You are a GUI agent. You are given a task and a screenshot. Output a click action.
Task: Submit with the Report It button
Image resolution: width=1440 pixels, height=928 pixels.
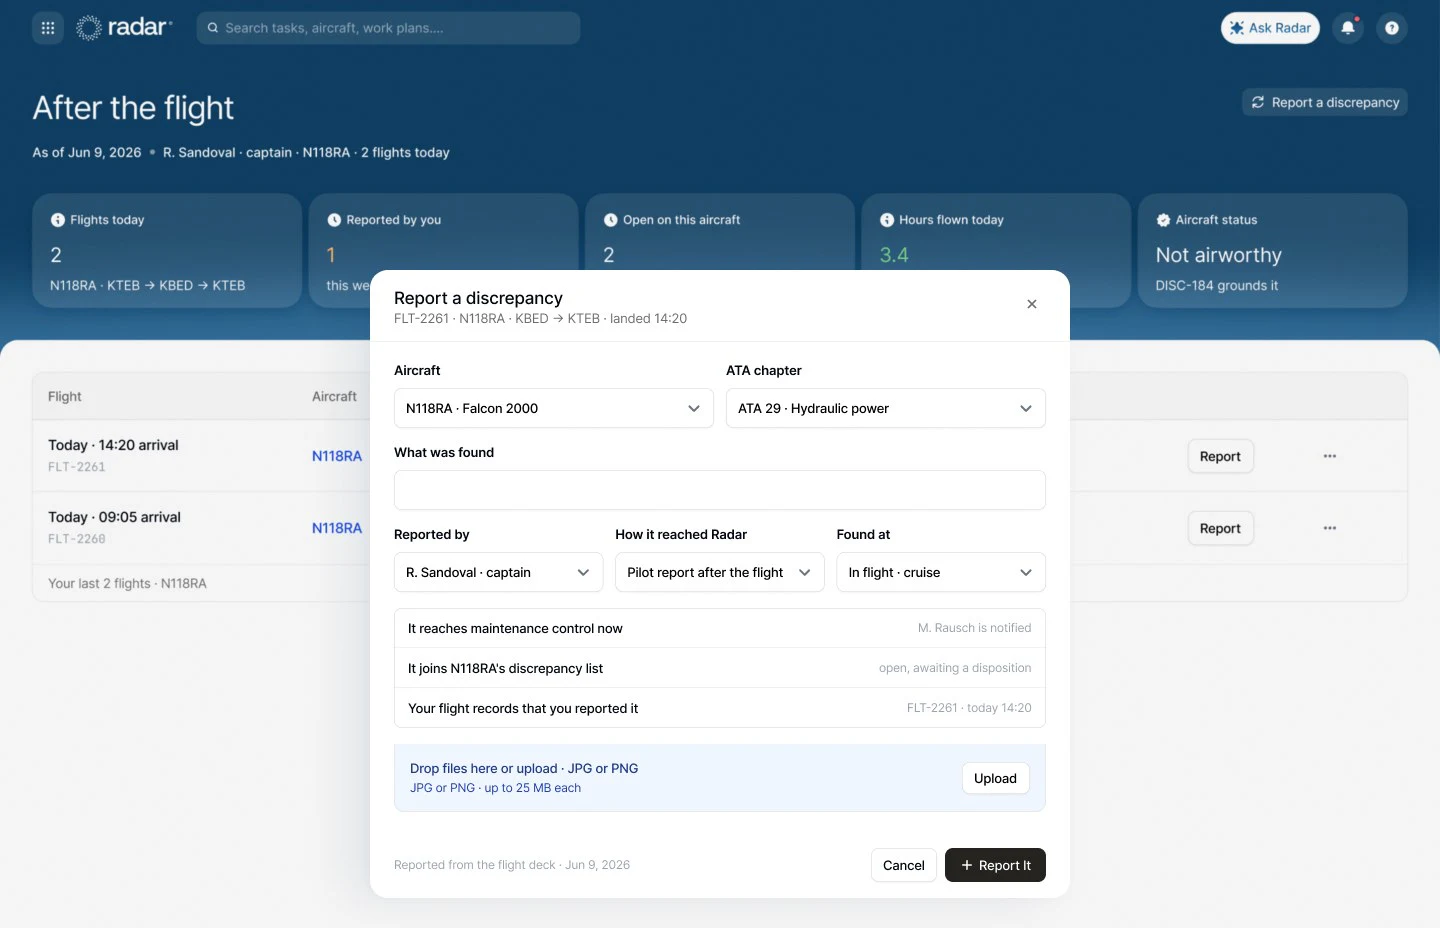pos(995,865)
